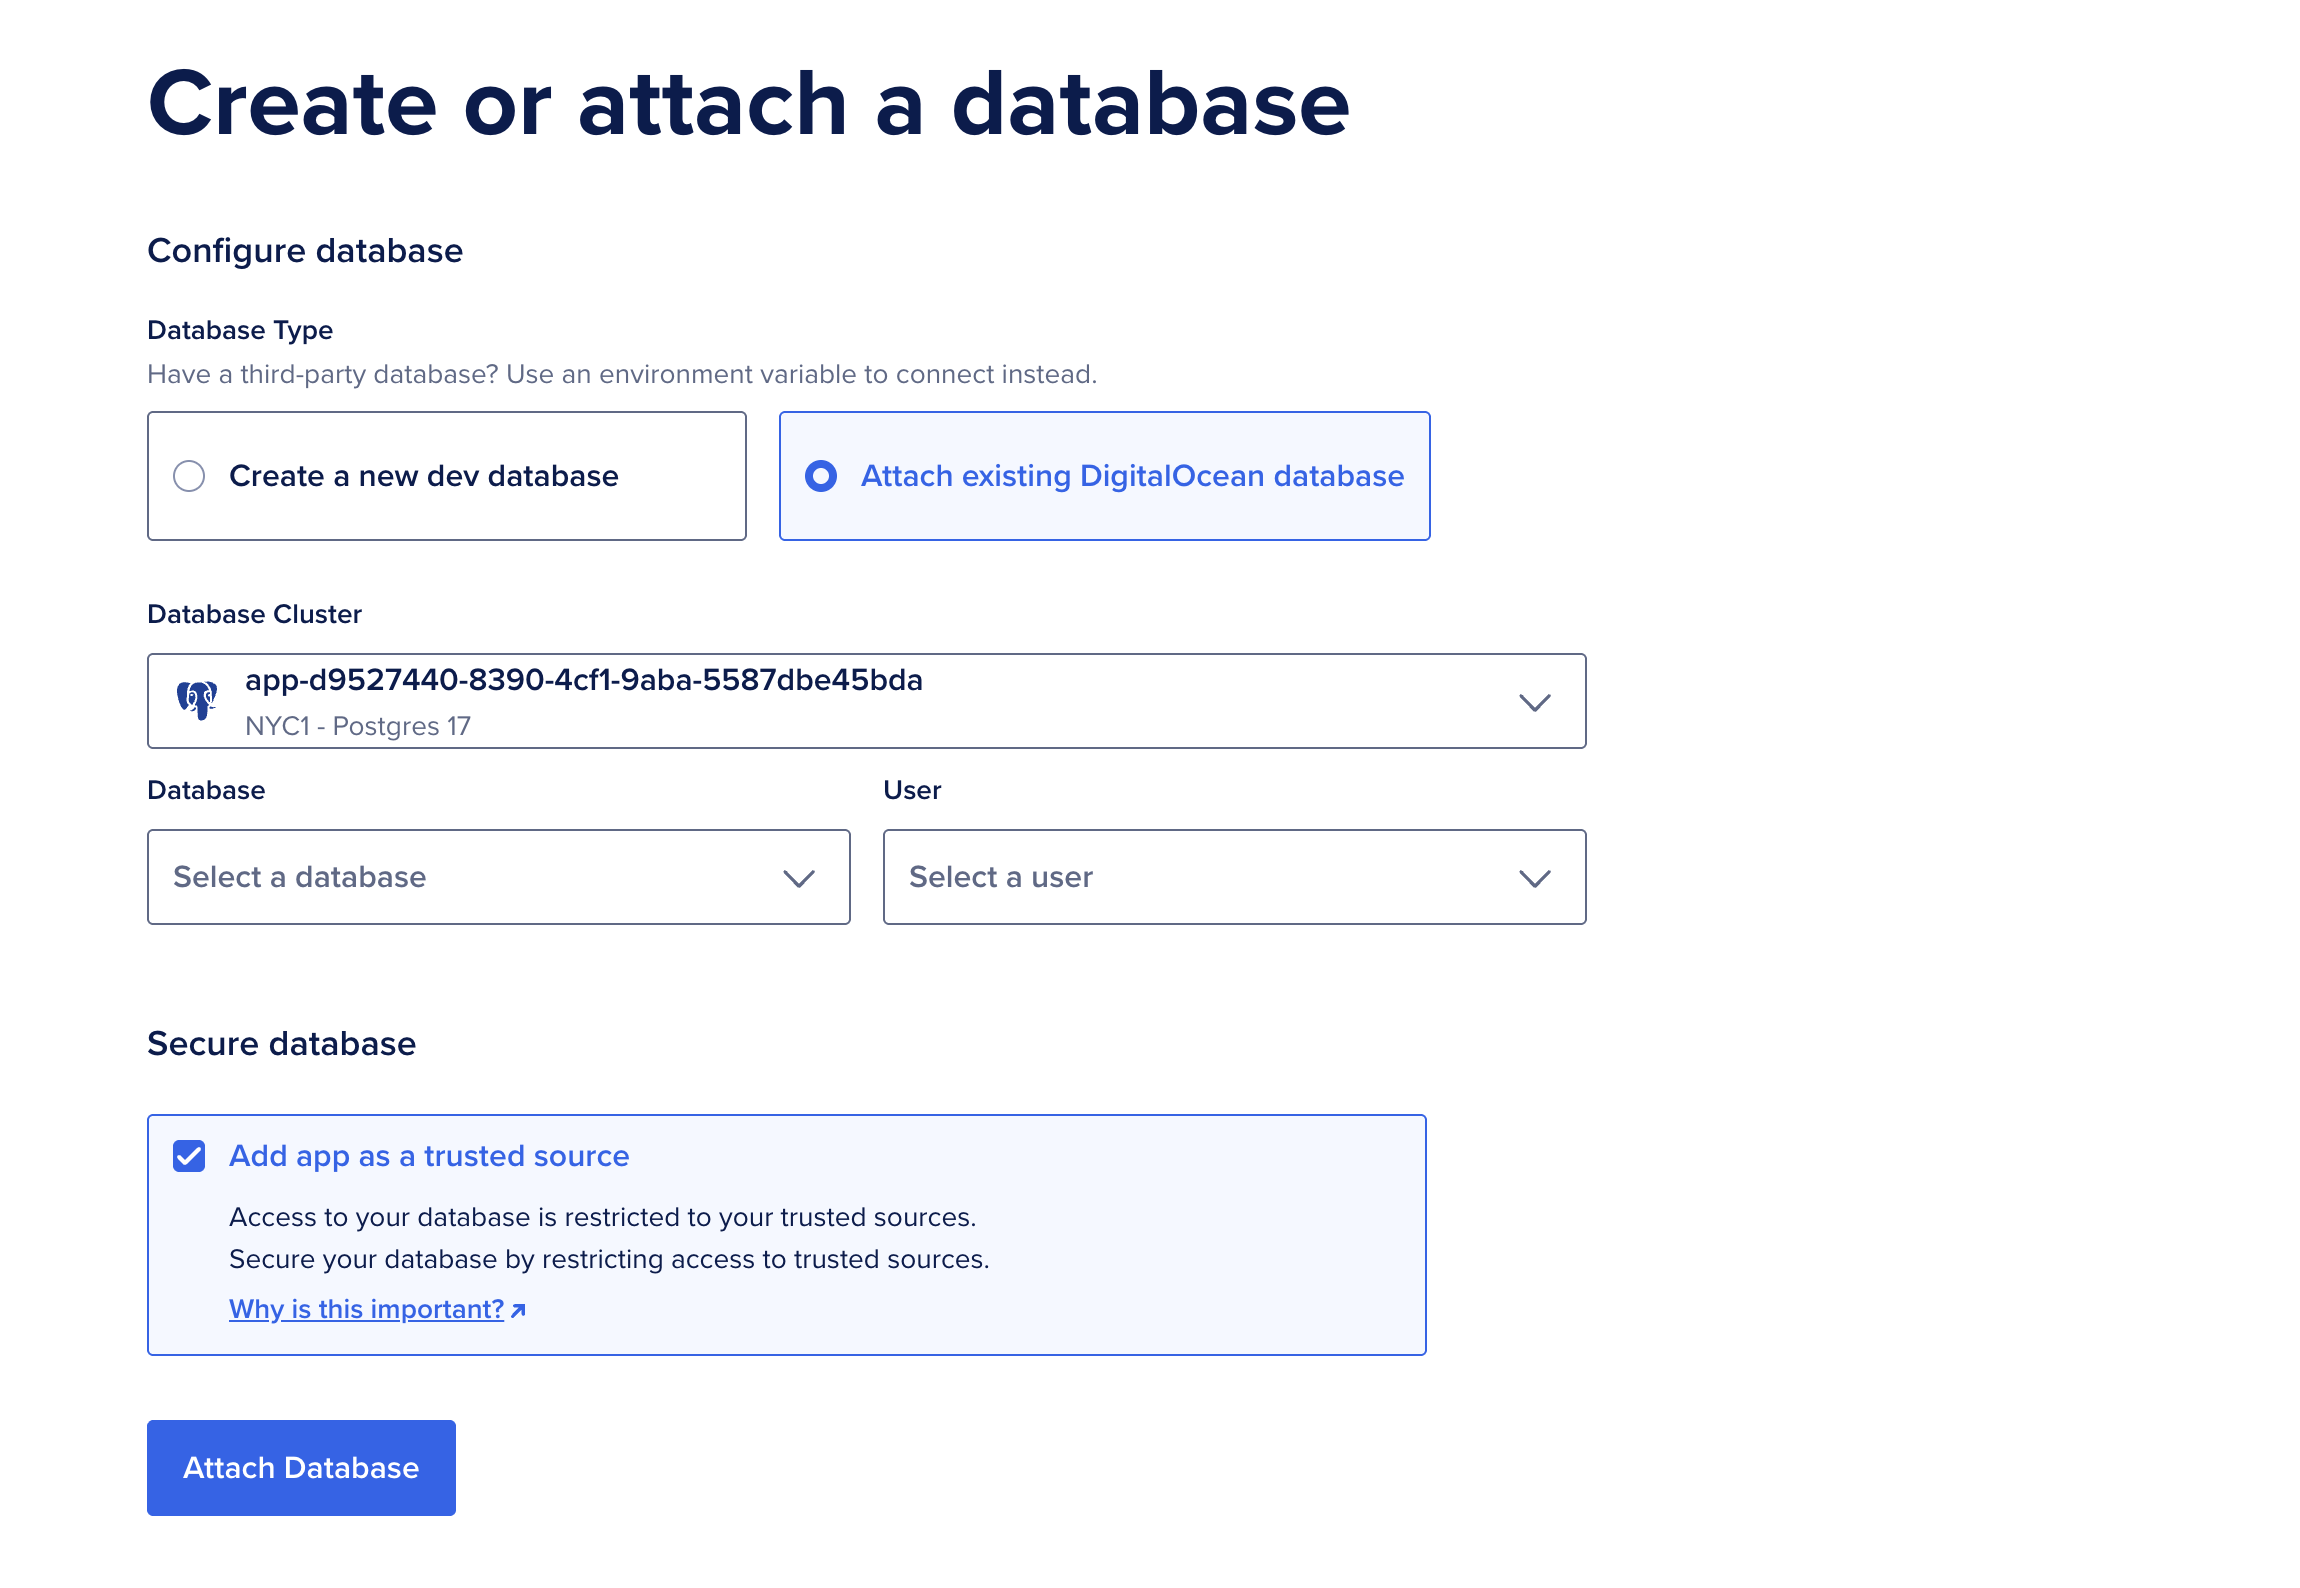This screenshot has width=2300, height=1588.
Task: Open the "Select a database" dropdown
Action: (x=498, y=878)
